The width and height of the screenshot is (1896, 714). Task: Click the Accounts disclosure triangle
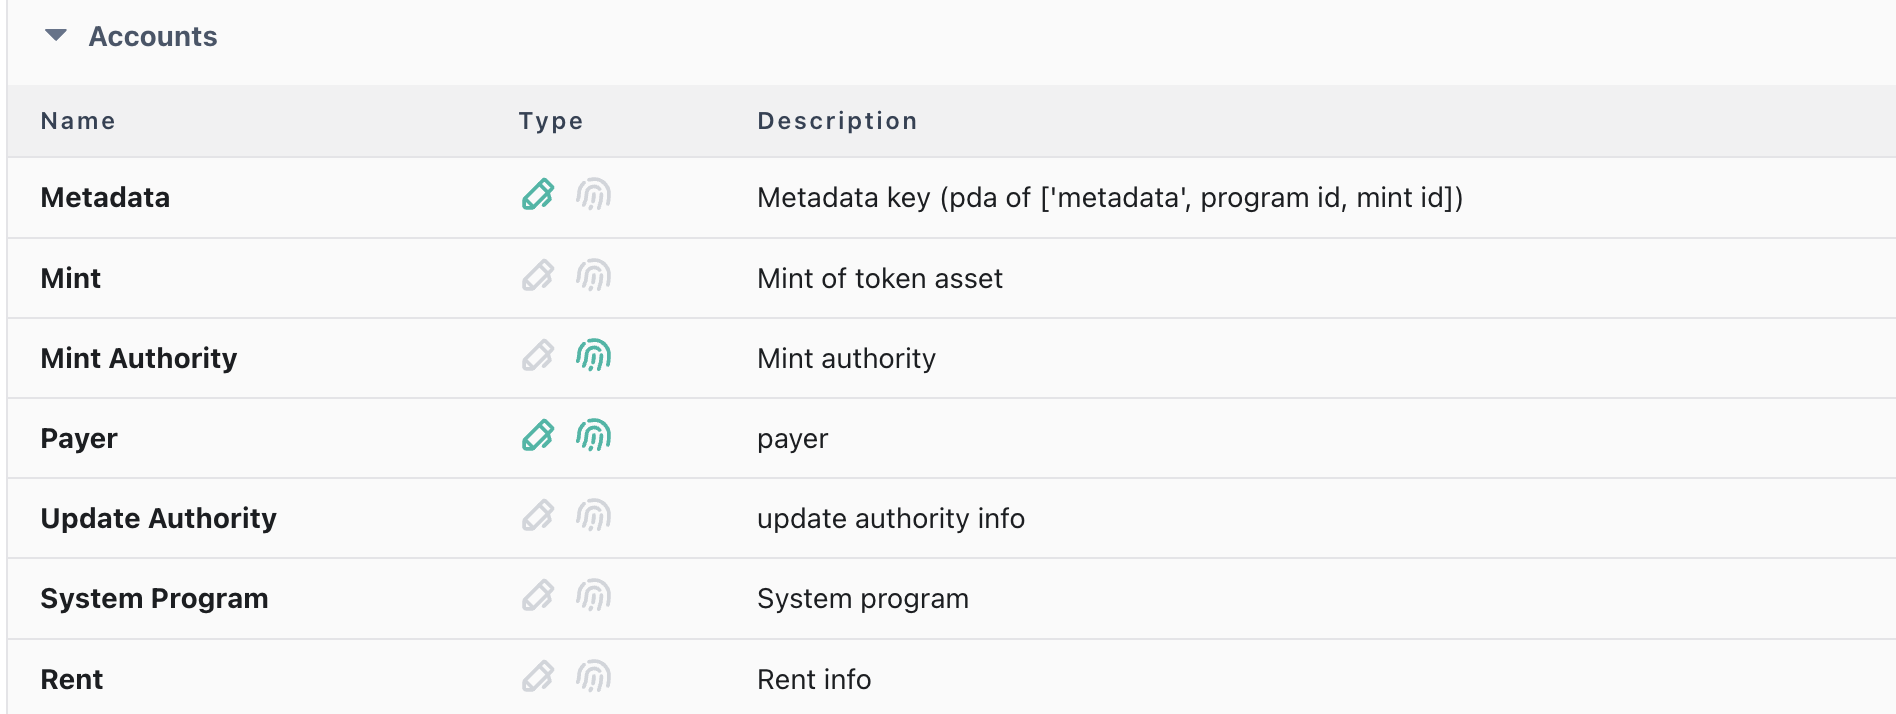click(x=56, y=36)
